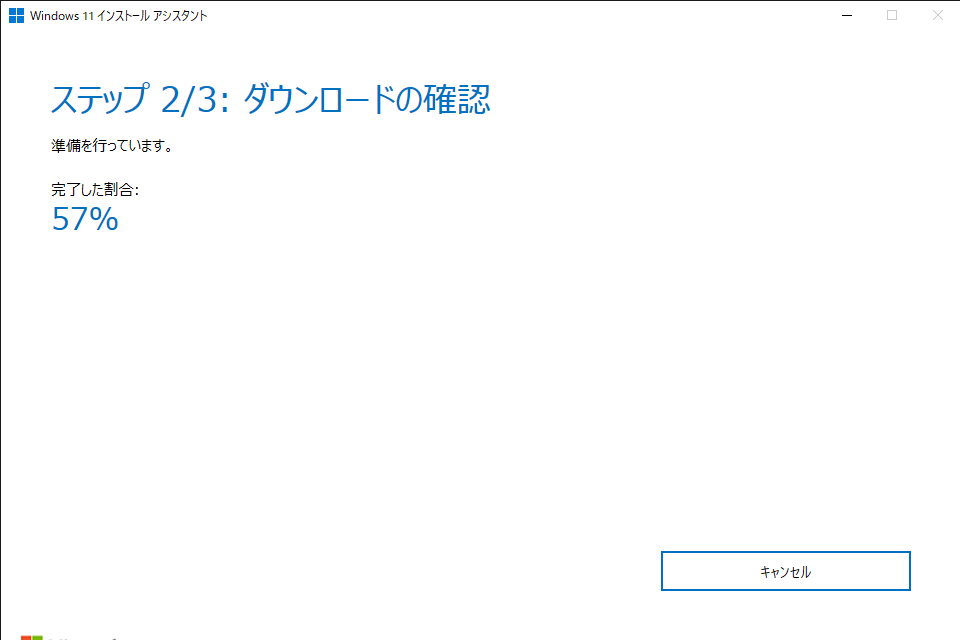Minimize the install assistant window

[x=847, y=15]
